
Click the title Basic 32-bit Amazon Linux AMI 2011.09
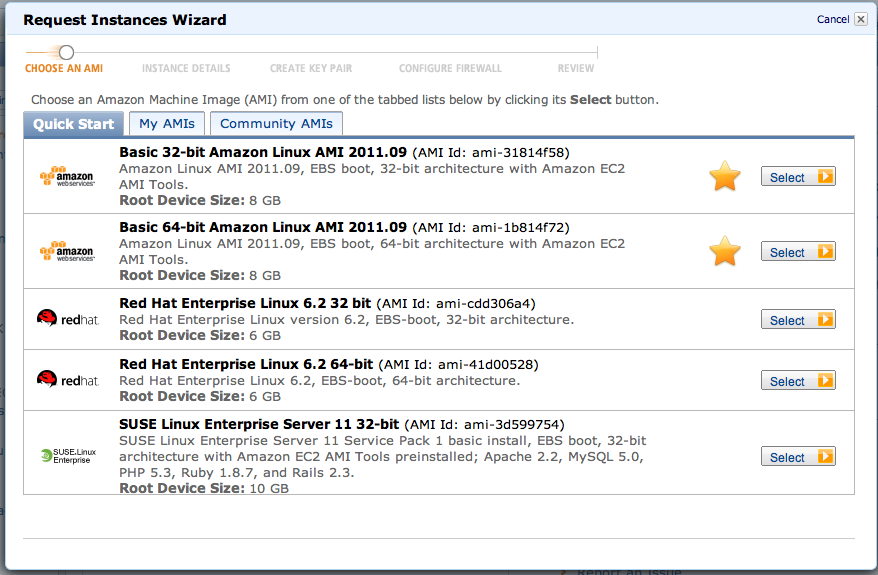tap(263, 152)
